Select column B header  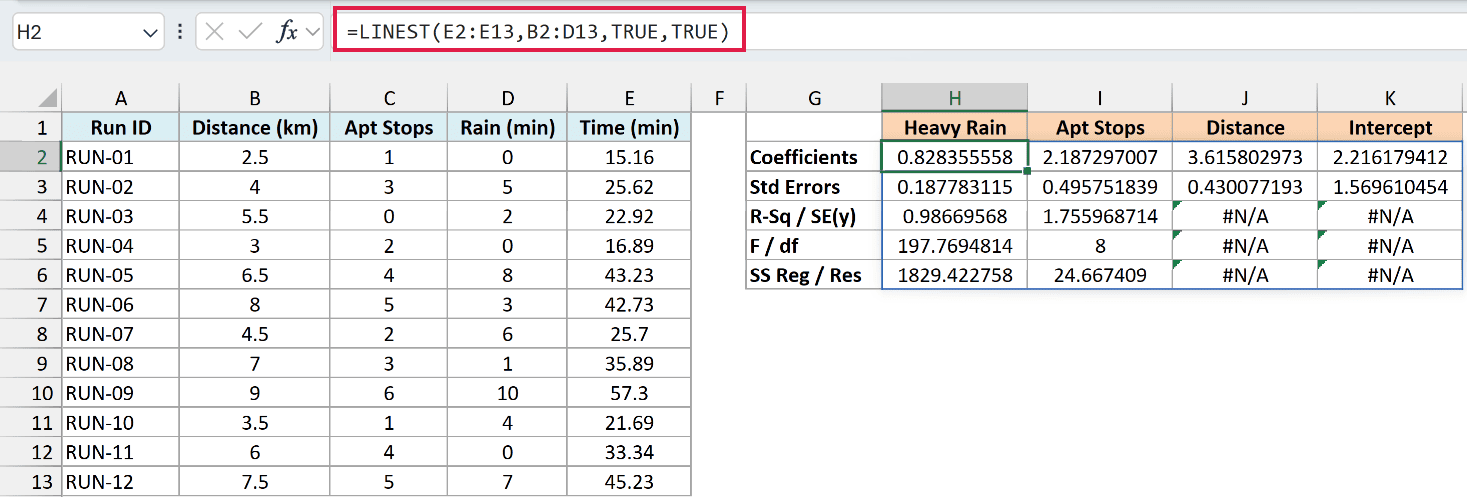[x=255, y=98]
